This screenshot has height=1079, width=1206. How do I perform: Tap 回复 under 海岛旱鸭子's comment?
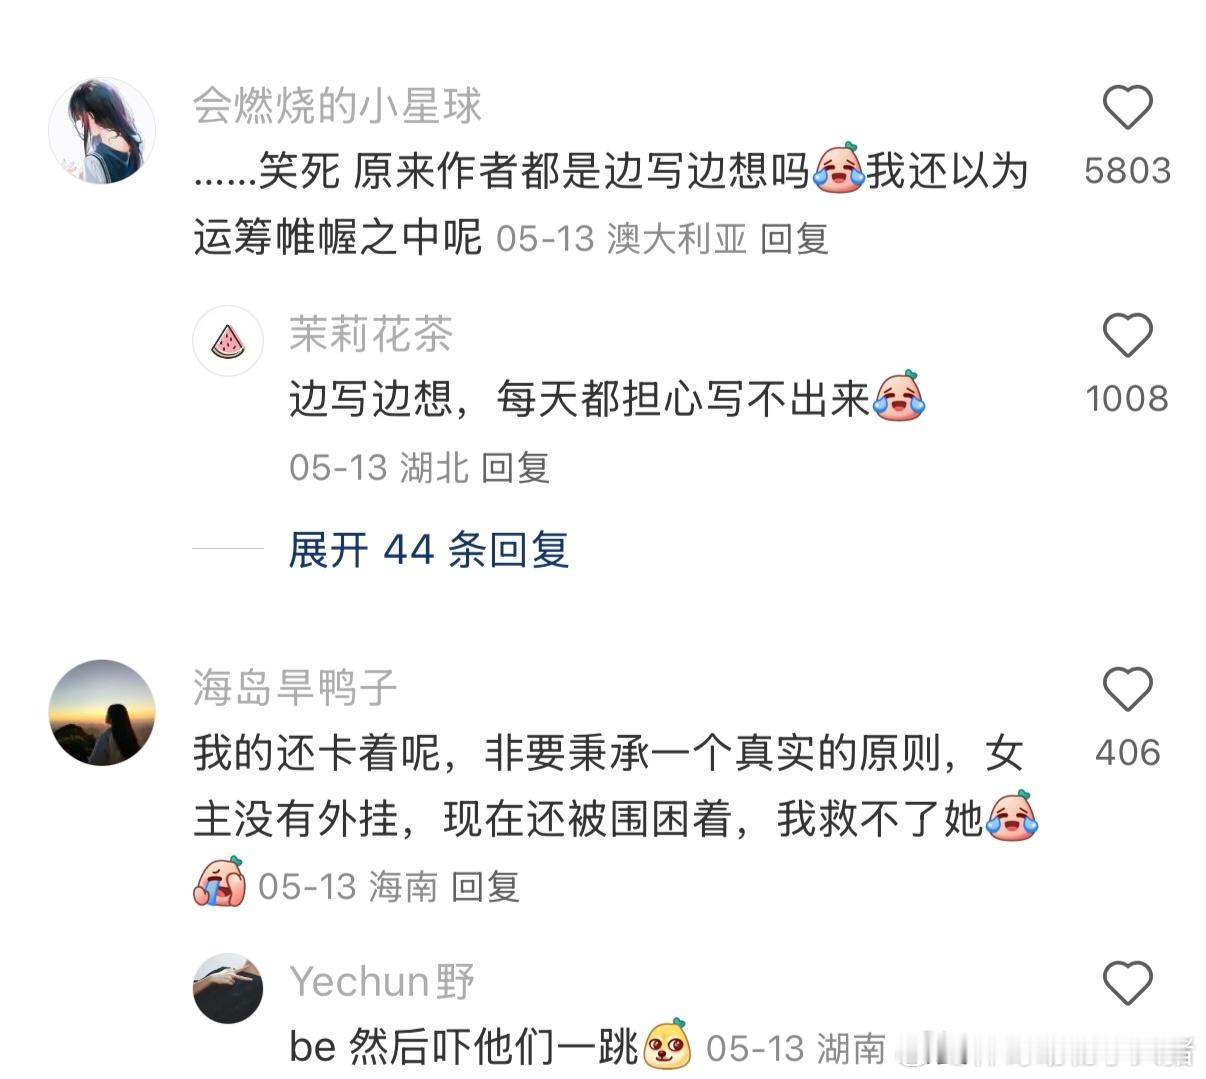(485, 886)
